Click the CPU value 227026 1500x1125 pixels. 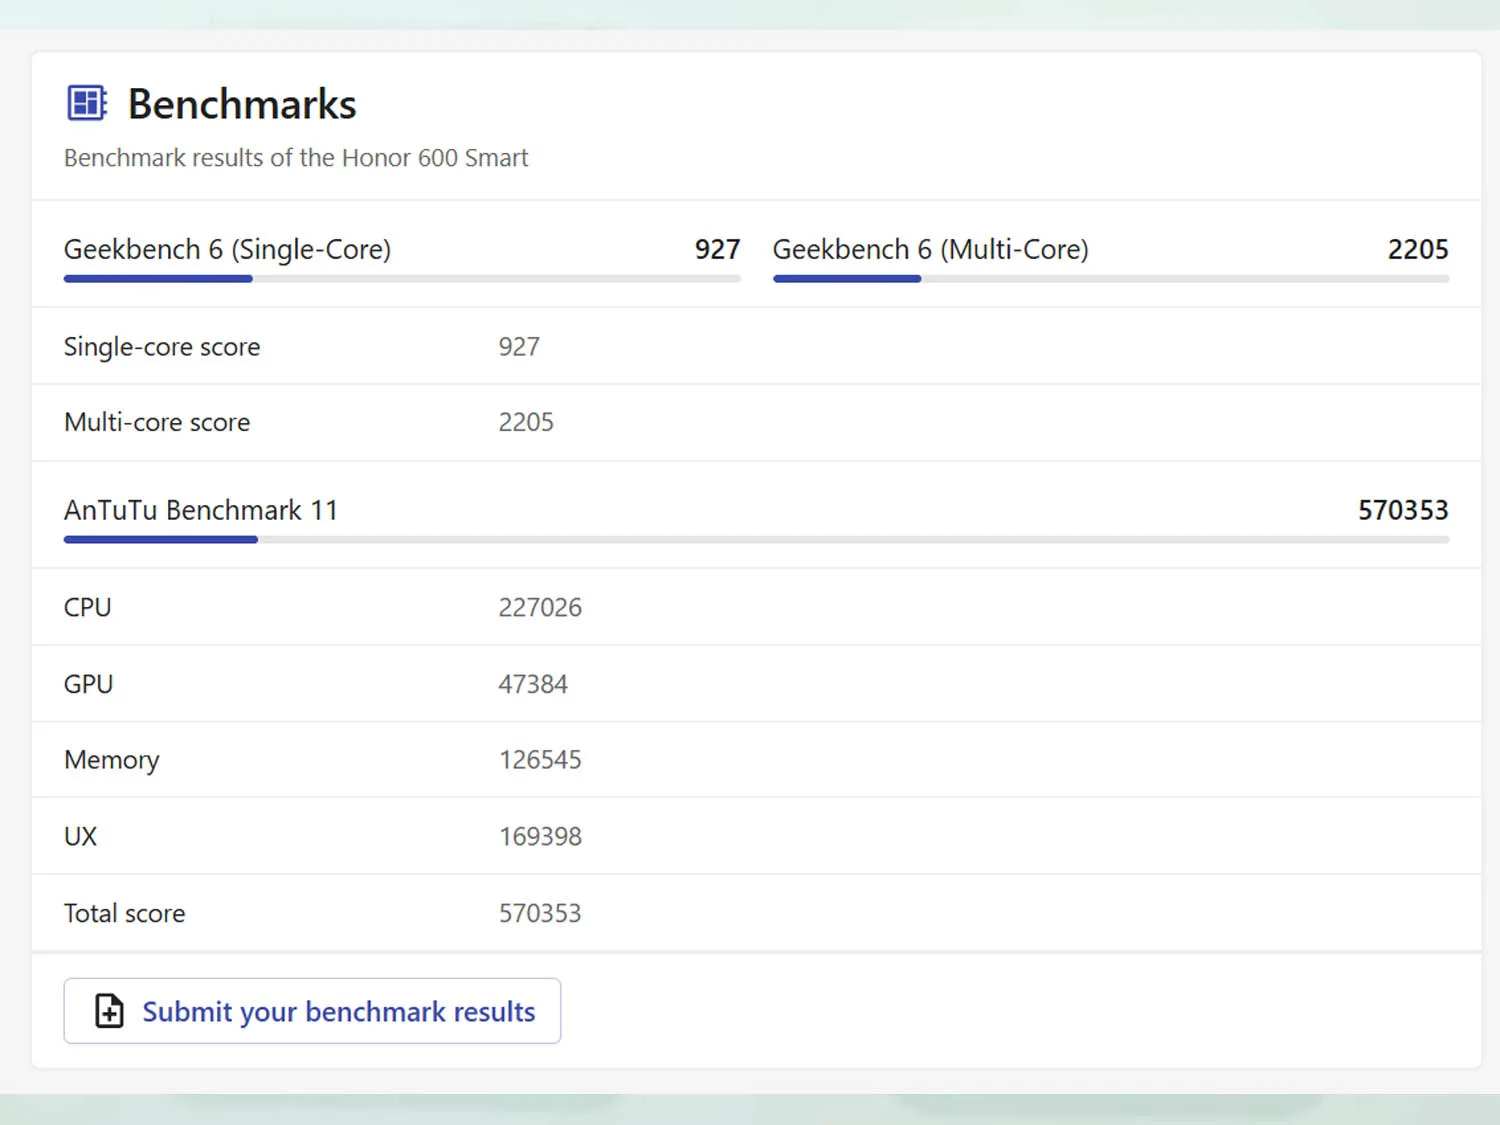[x=540, y=607]
